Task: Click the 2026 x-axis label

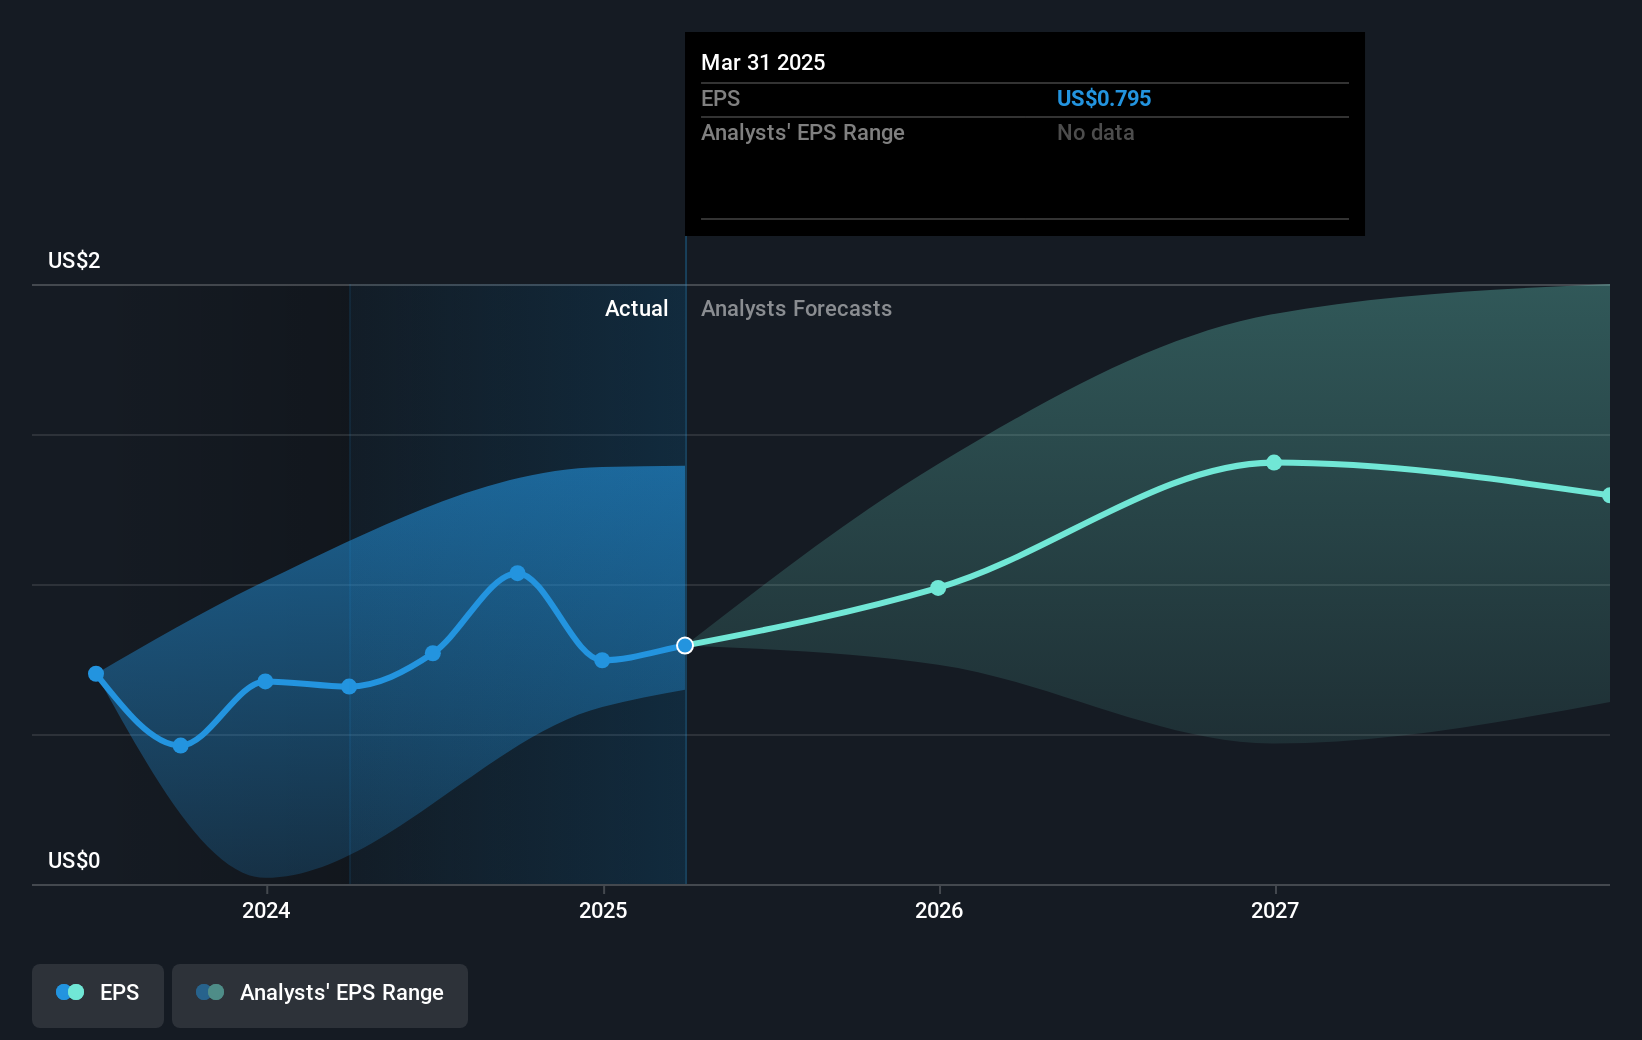Action: coord(939,910)
